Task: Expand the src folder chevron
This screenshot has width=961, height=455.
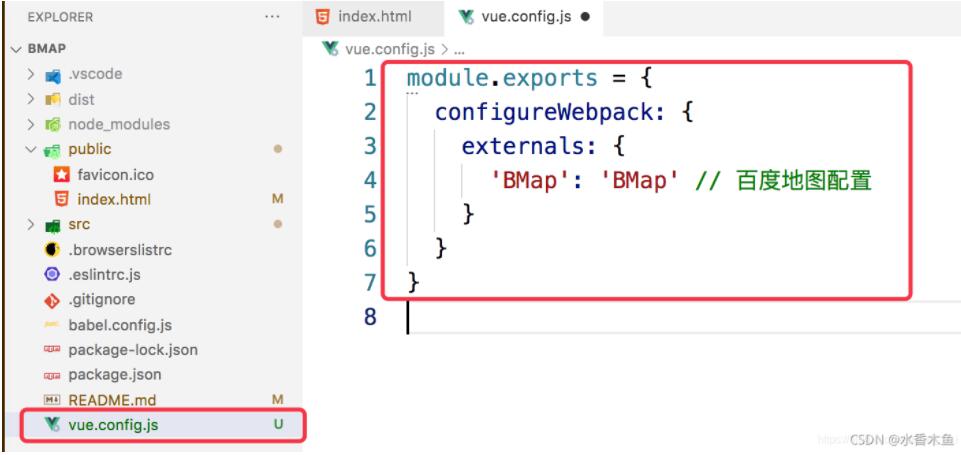Action: pyautogui.click(x=31, y=225)
